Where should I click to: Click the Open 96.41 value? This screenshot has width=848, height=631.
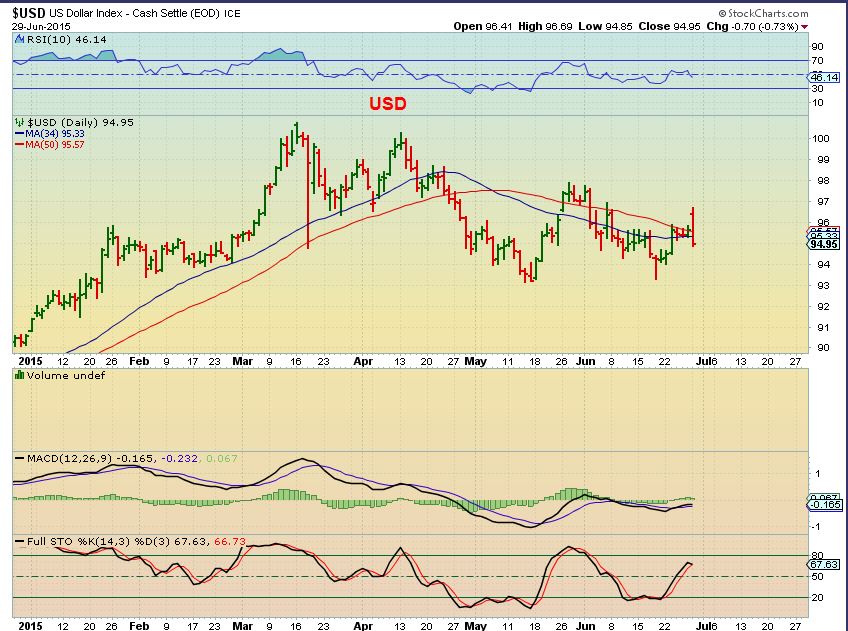(x=482, y=26)
